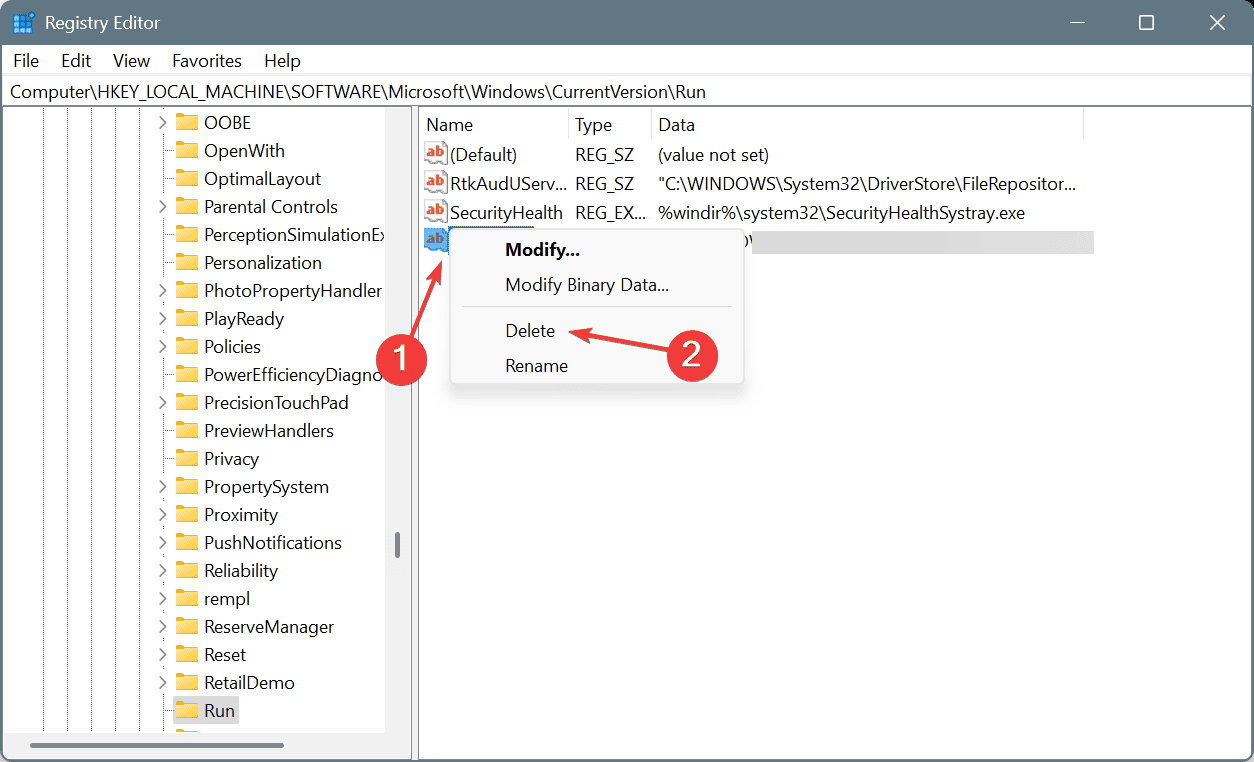Select the PreviewHandlers folder icon
Image resolution: width=1254 pixels, height=762 pixels.
coord(186,431)
